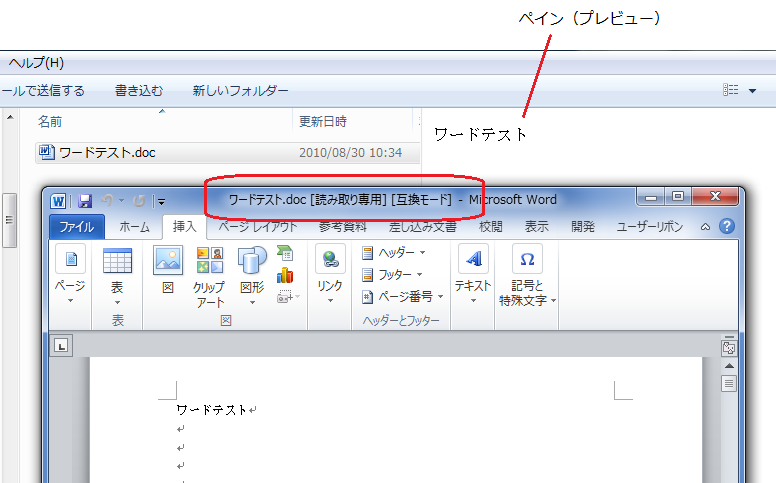Viewport: 776px width, 483px height.
Task: Select the ワードテスト.doc file in Explorer
Action: (x=107, y=153)
